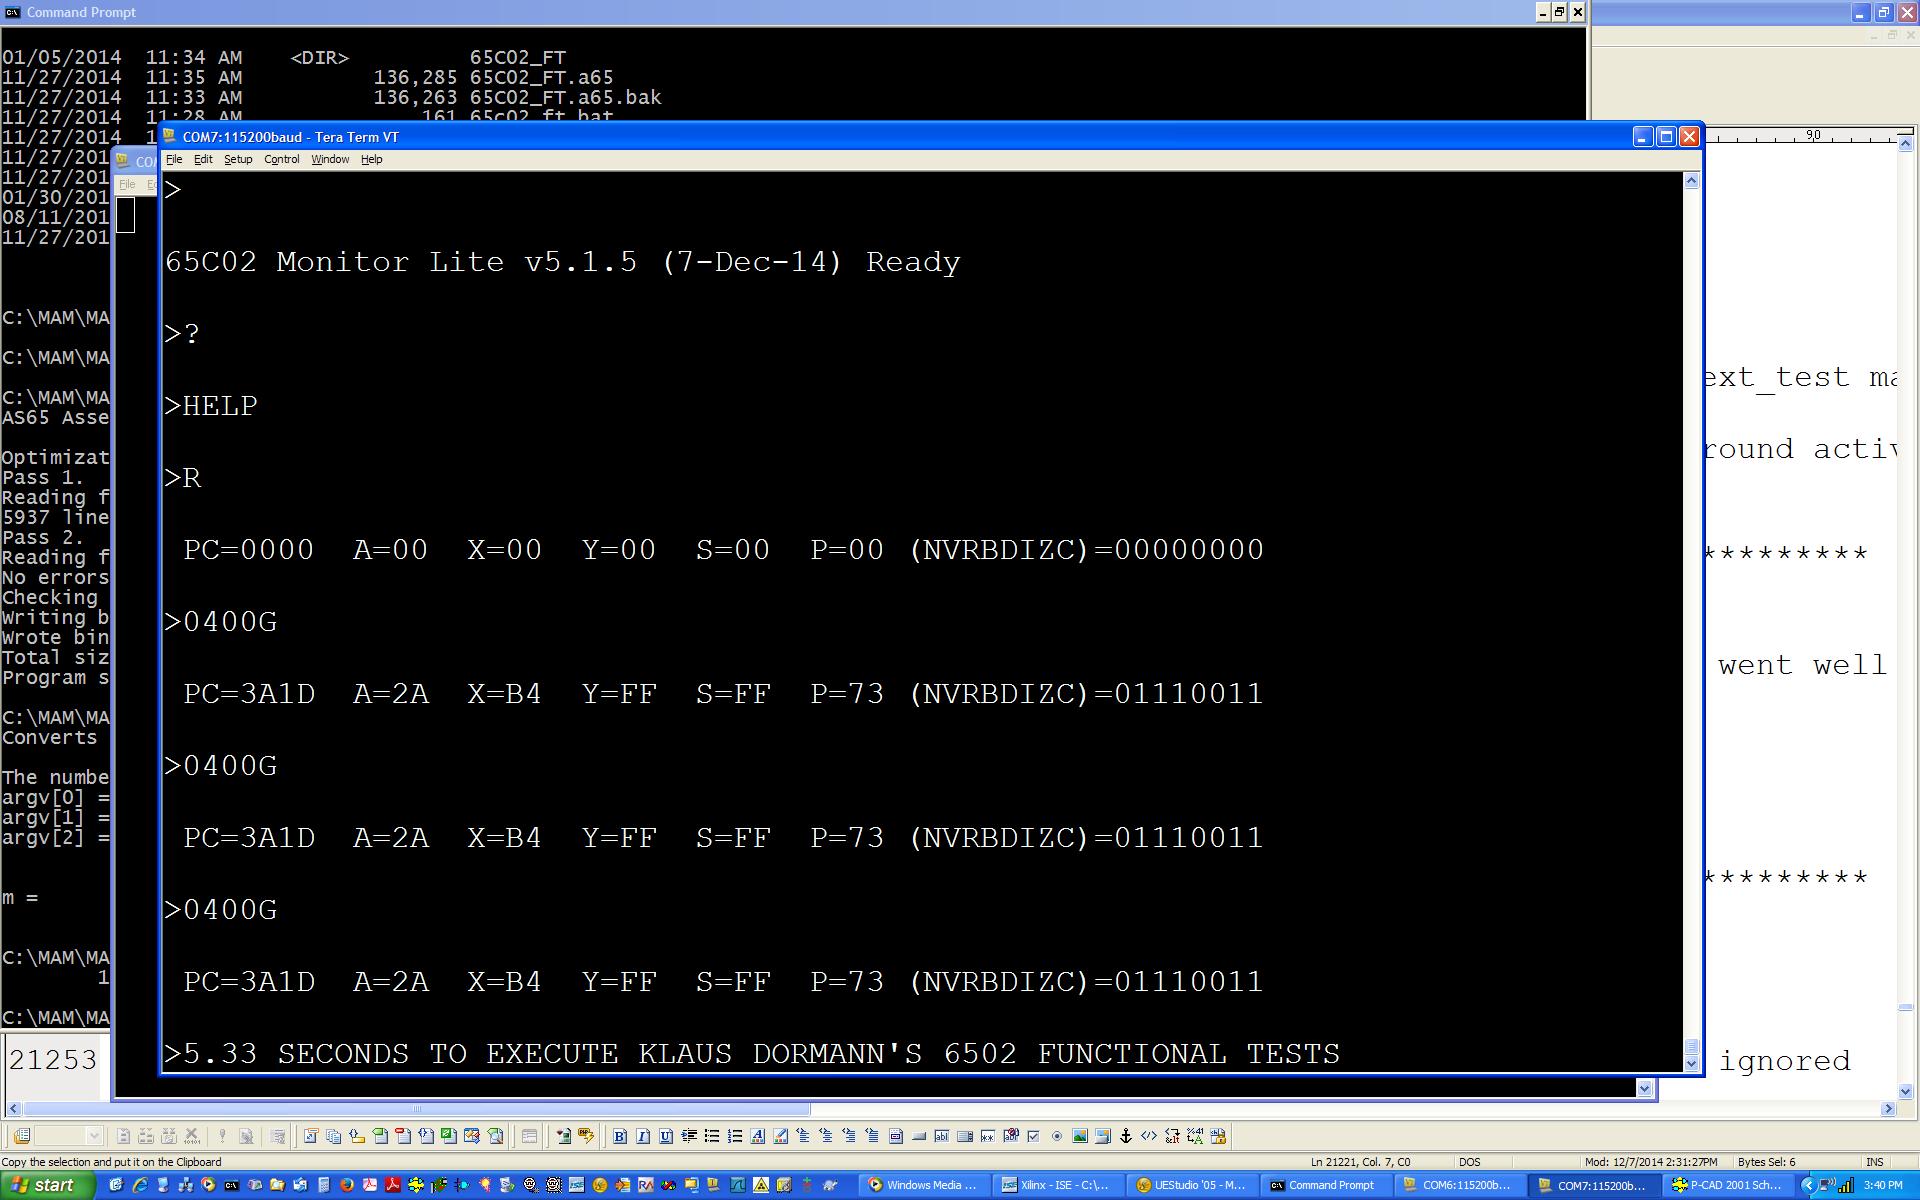Click the Bold formatting toolbar icon
The image size is (1920, 1200).
click(x=620, y=1136)
